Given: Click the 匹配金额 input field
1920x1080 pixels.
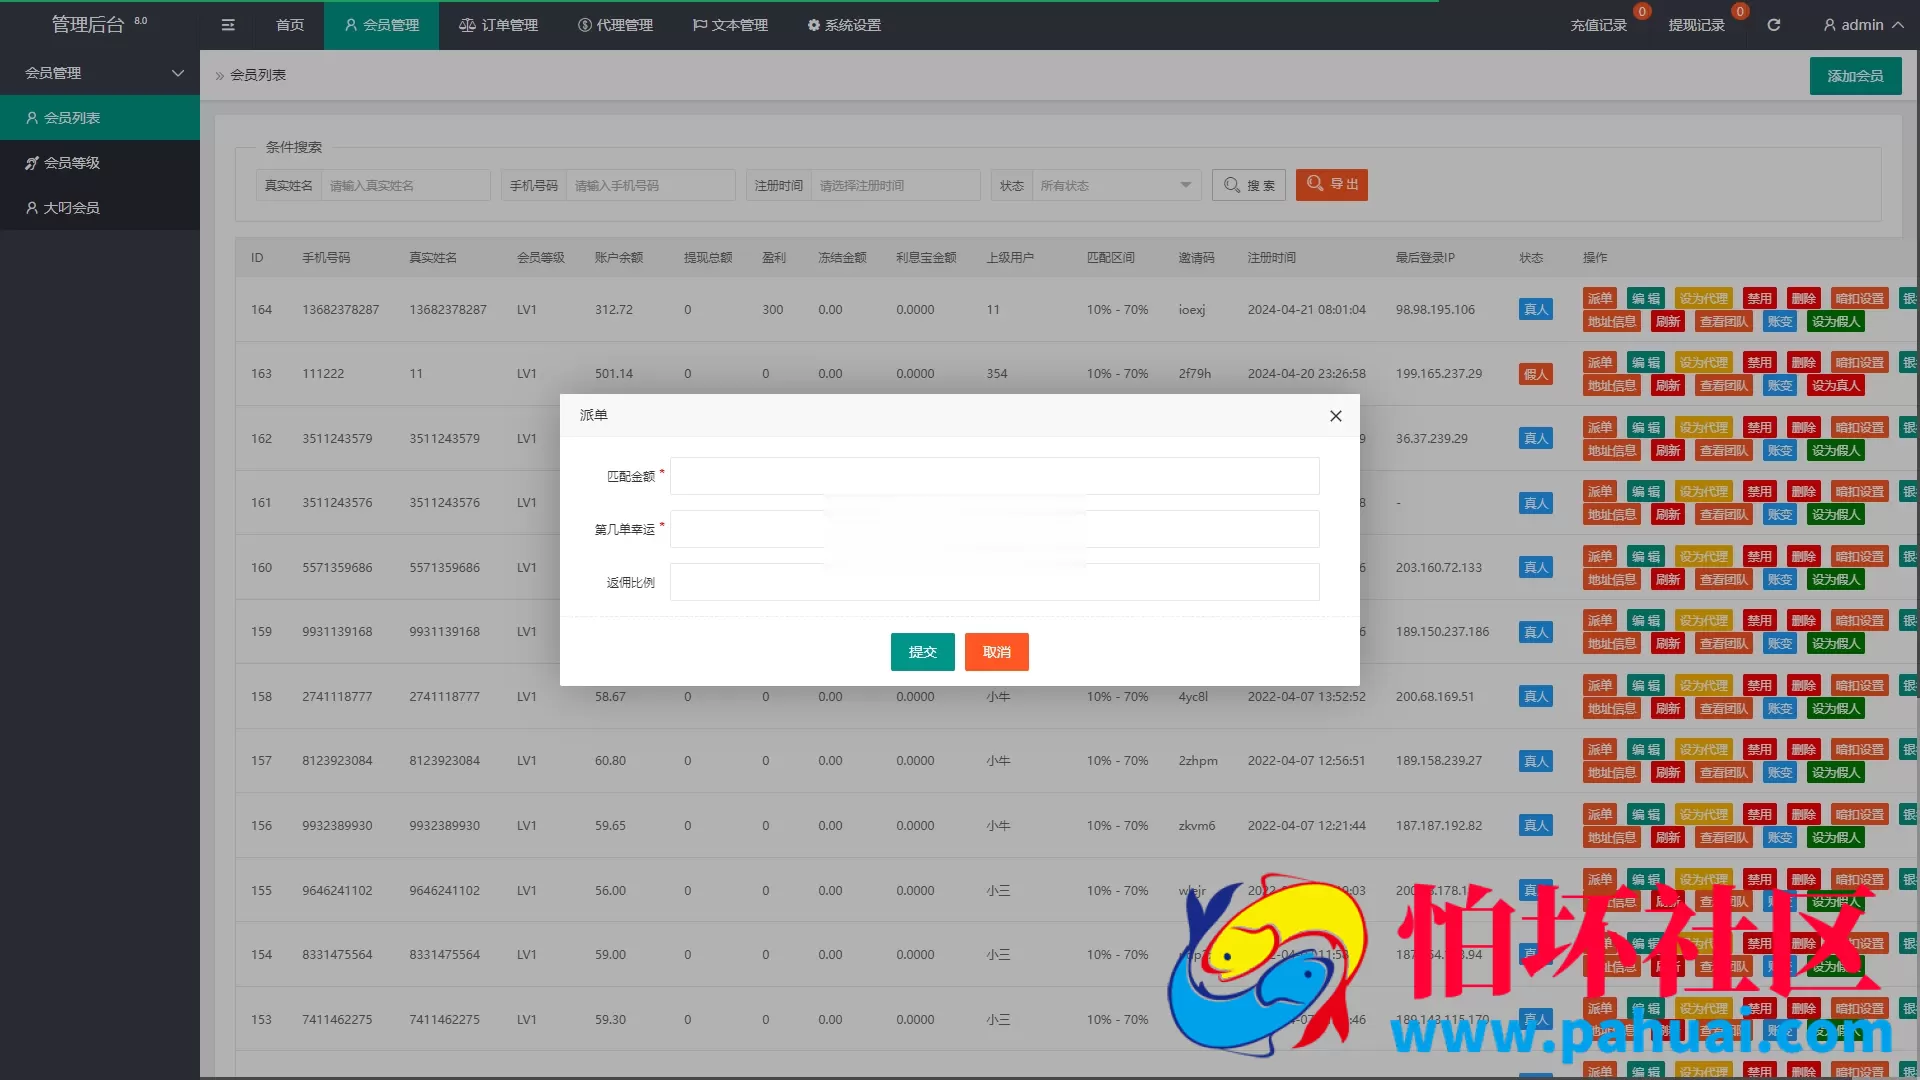Looking at the screenshot, I should pos(994,476).
